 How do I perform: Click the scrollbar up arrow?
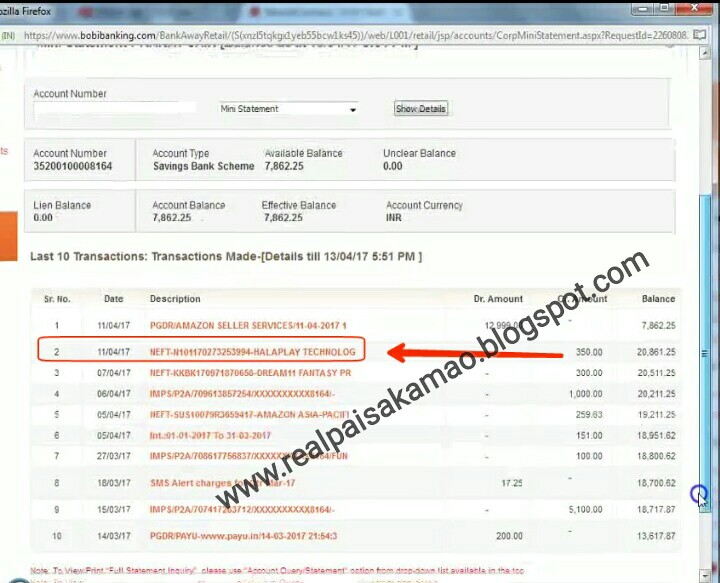click(705, 53)
